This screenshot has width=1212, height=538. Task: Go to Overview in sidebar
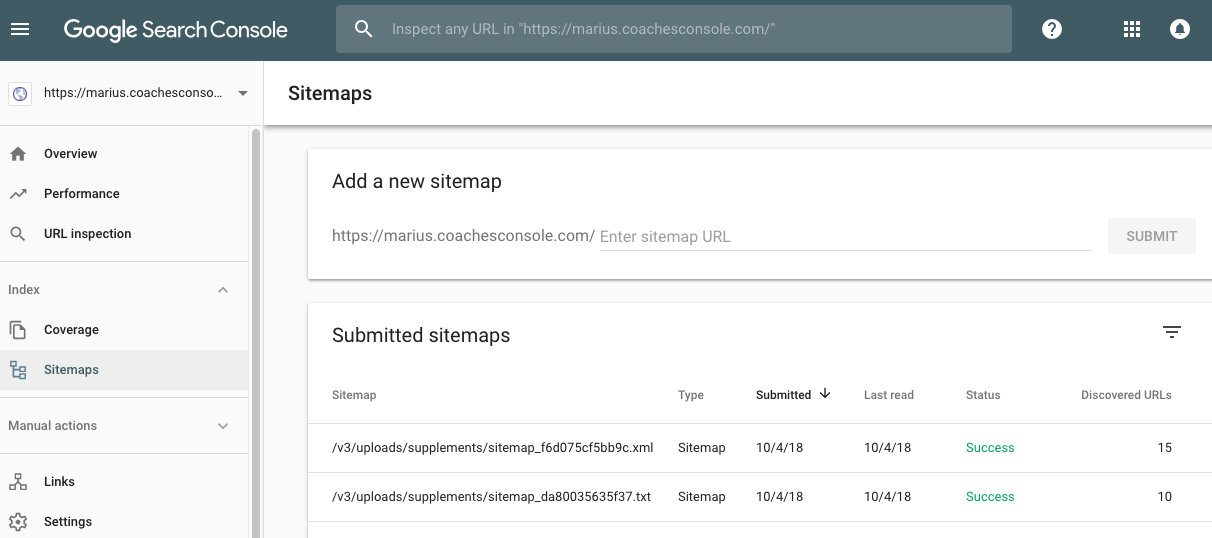[x=70, y=154]
